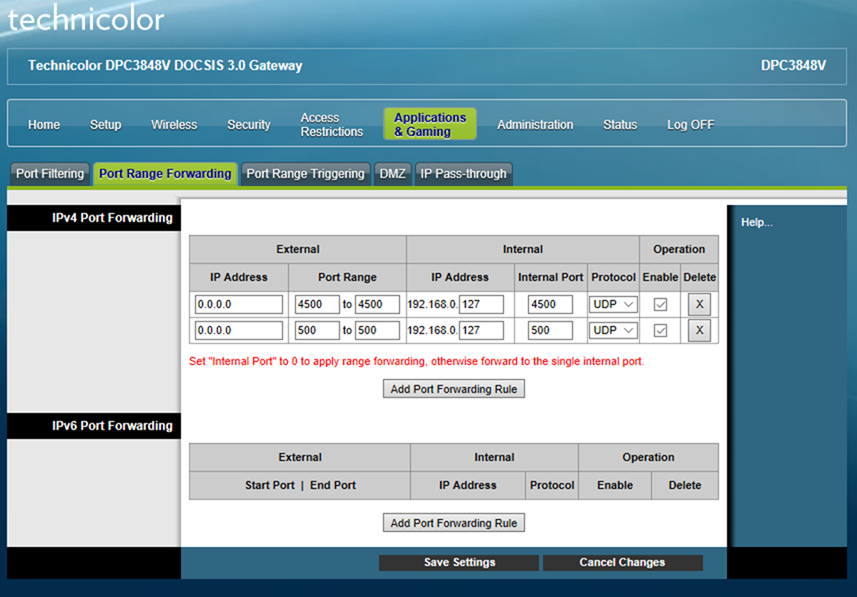Open the Wireless menu
Screen dimensions: 857x597
pyautogui.click(x=174, y=125)
